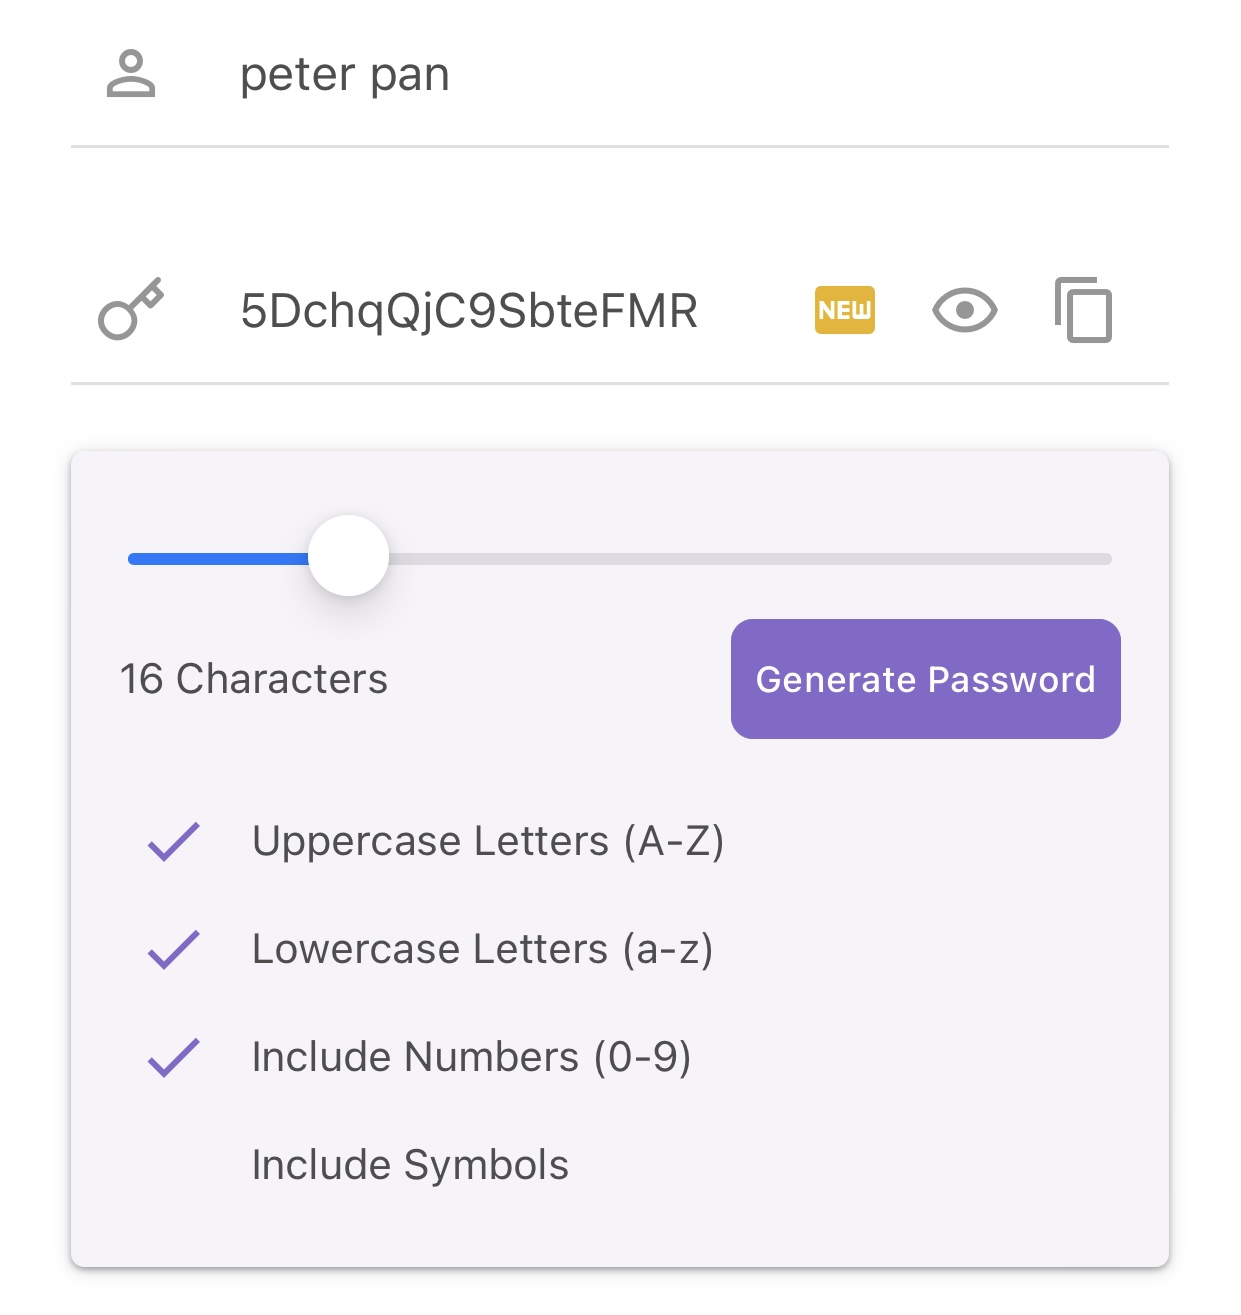Click the yellow NEW badge
Viewport: 1241px width, 1315px height.
(x=844, y=310)
